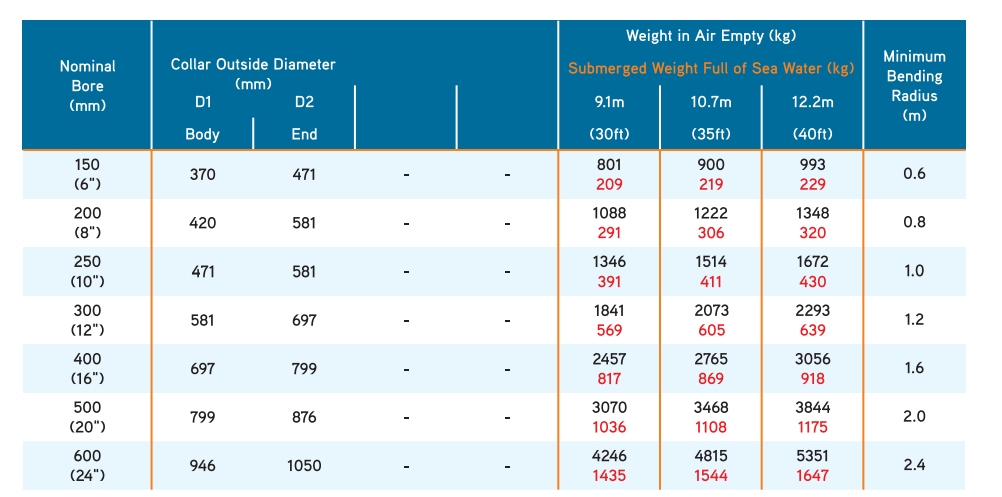Click the Minimum Bending Radius header
Screen dimensions: 1002x497
(x=914, y=85)
